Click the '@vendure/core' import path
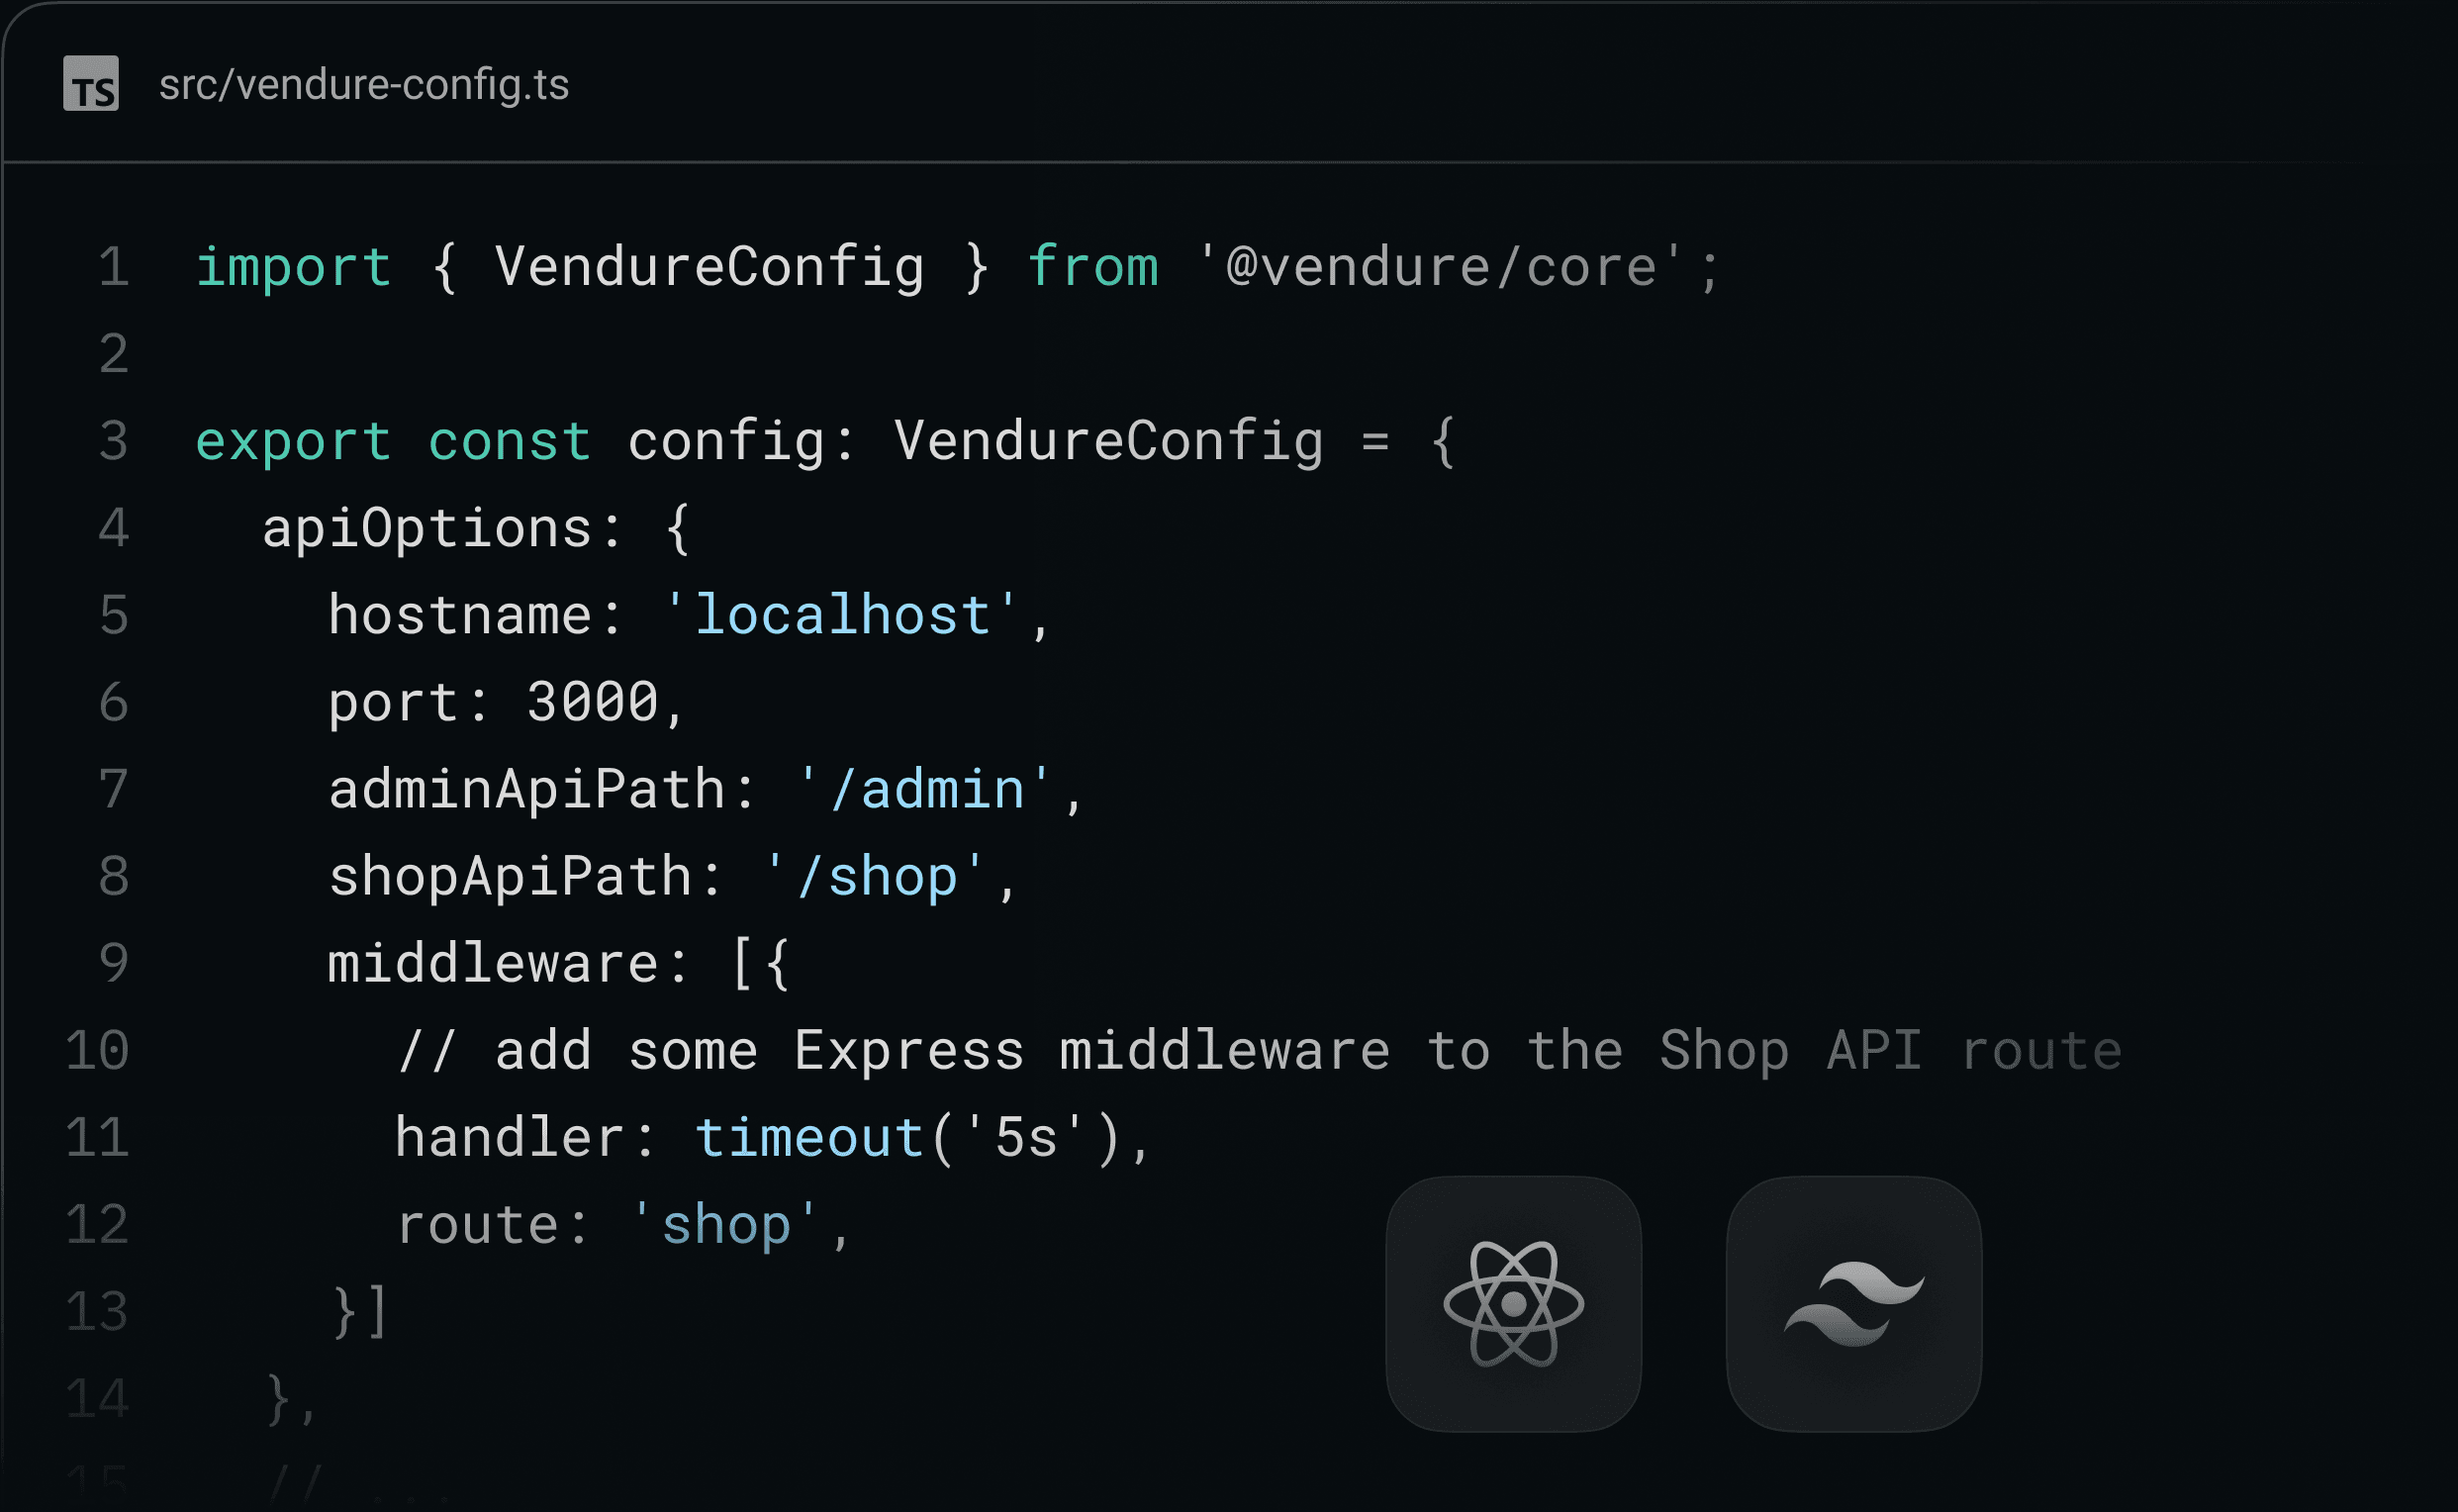Screen dimensions: 2458x1512 1441,267
